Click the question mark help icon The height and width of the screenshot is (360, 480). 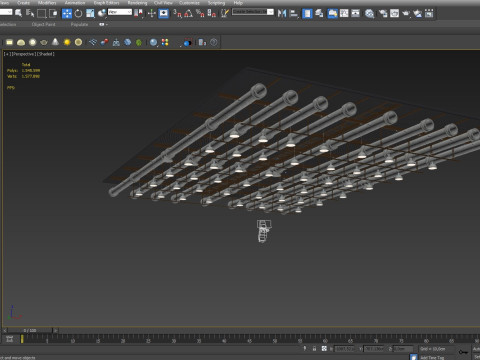(x=214, y=42)
